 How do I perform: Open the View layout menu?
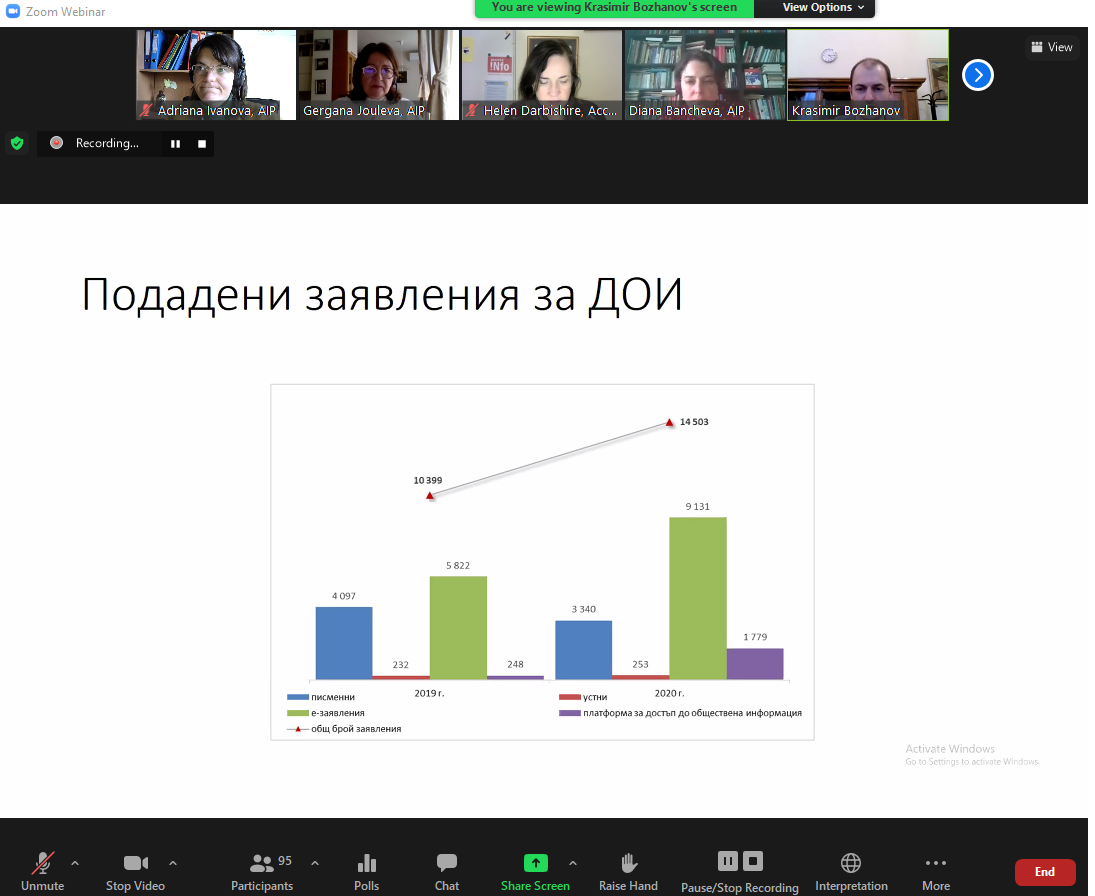(x=1051, y=47)
